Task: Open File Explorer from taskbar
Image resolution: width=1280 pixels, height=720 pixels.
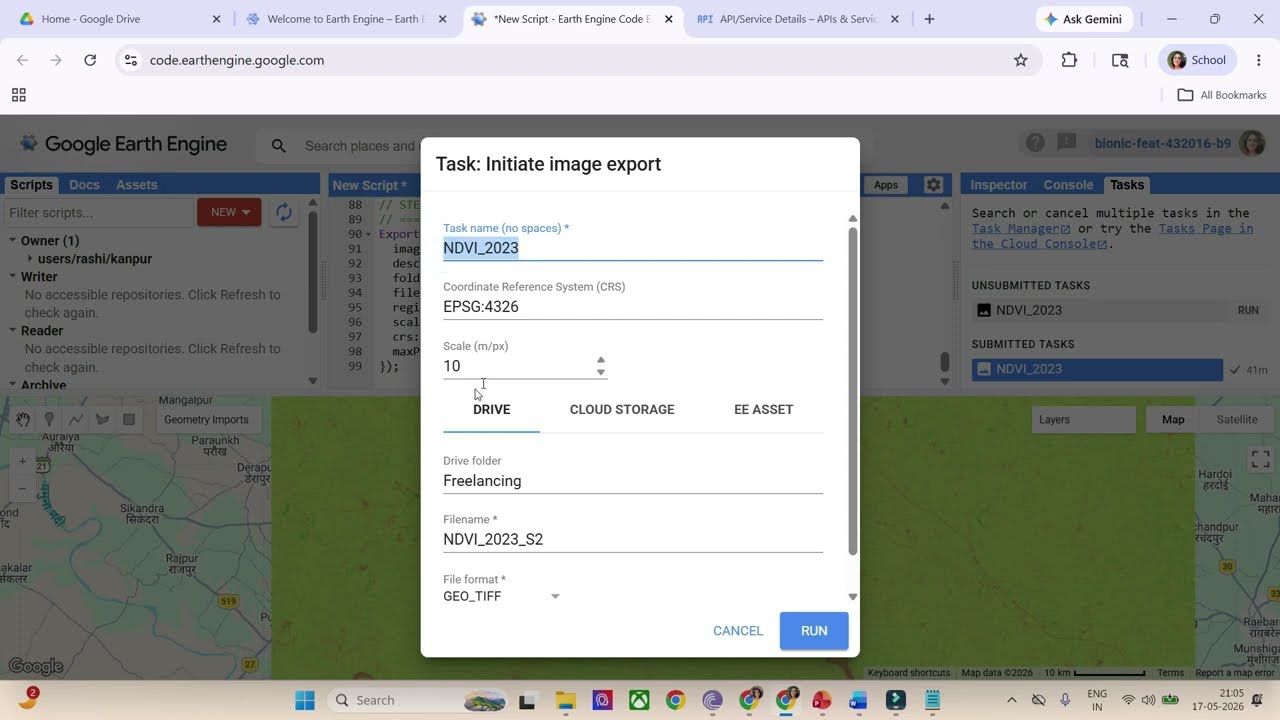Action: (x=566, y=700)
